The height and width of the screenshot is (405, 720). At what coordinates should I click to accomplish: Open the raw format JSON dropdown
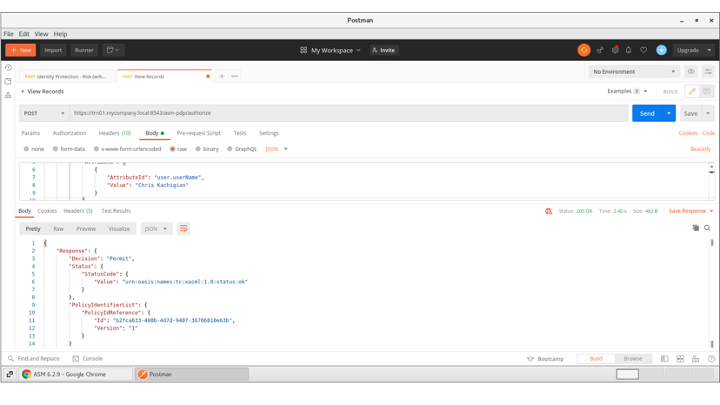[x=276, y=149]
